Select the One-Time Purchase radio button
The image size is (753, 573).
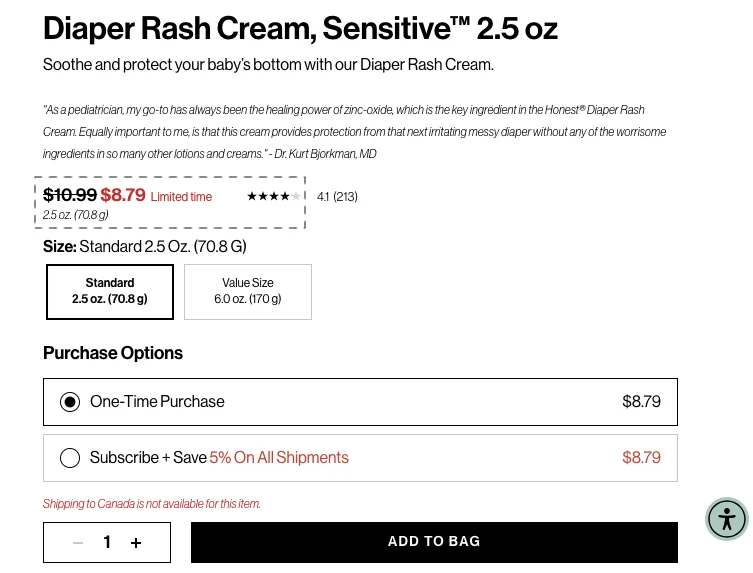[70, 402]
